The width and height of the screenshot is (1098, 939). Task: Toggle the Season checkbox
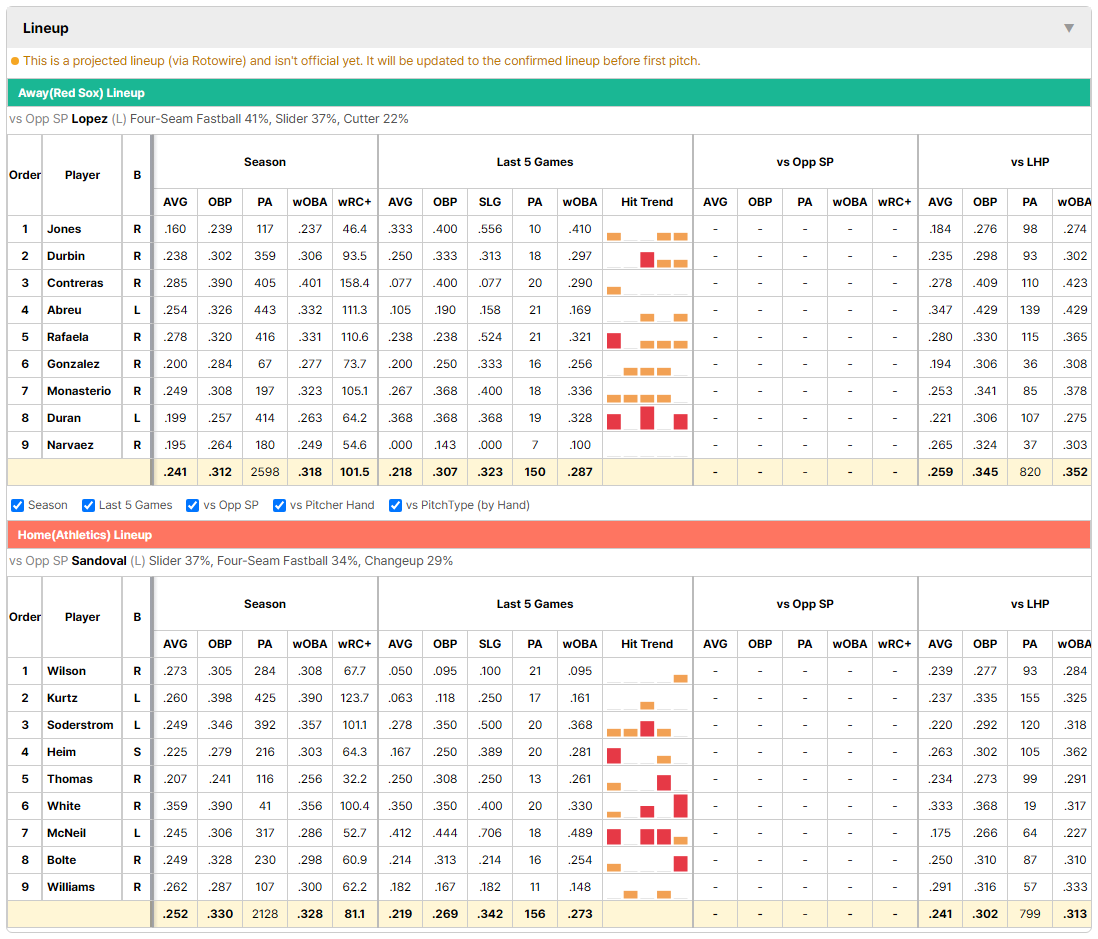[18, 506]
